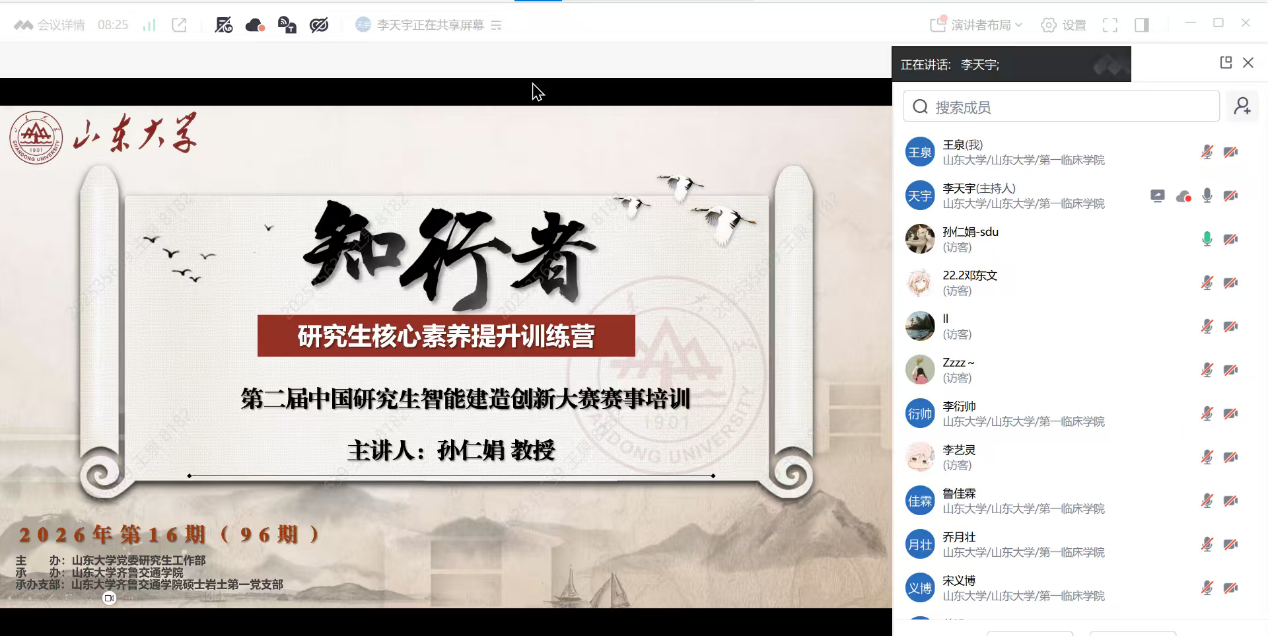Click 乔月壮's muted microphone icon

point(1207,544)
